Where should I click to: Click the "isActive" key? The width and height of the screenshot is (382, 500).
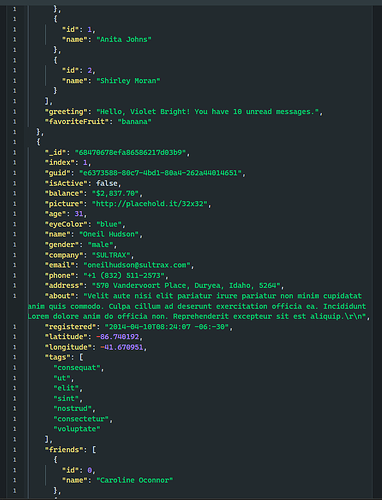(66, 183)
